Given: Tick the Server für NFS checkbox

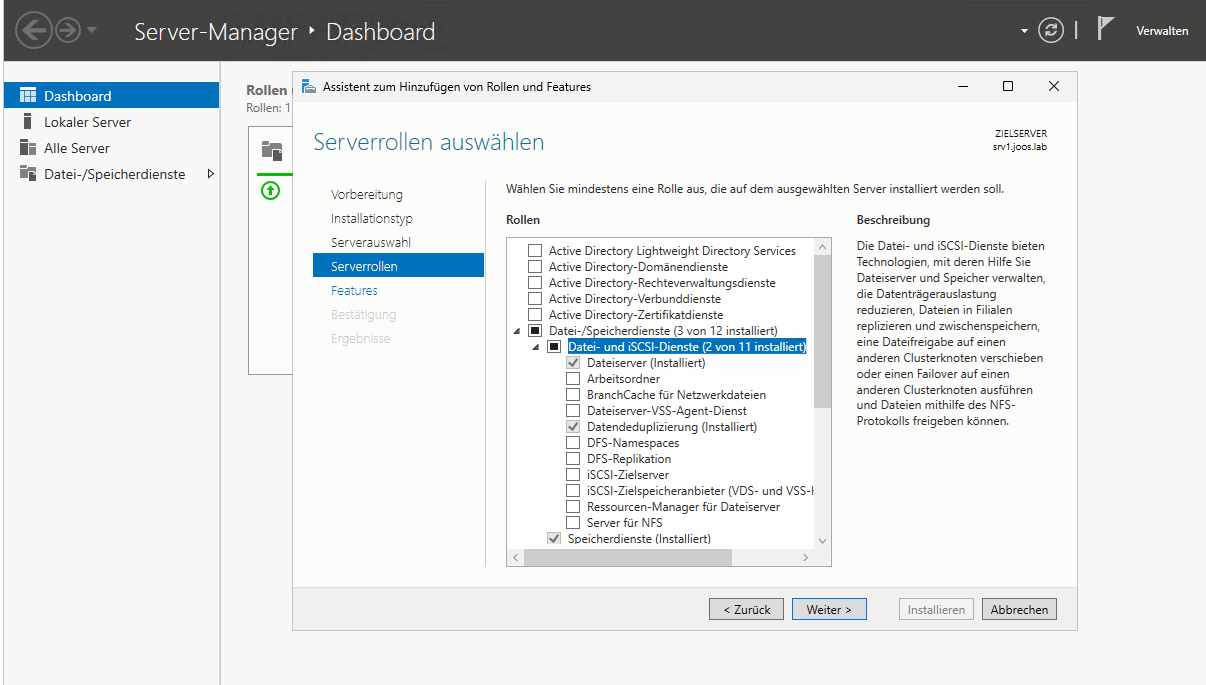Looking at the screenshot, I should click(573, 523).
